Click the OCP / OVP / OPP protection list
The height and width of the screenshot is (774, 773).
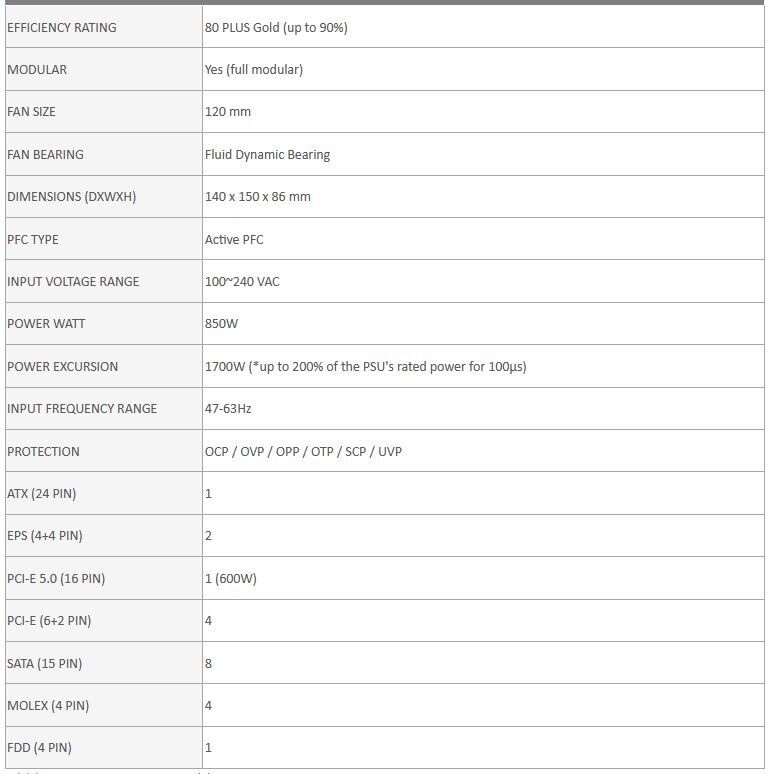[x=303, y=452]
